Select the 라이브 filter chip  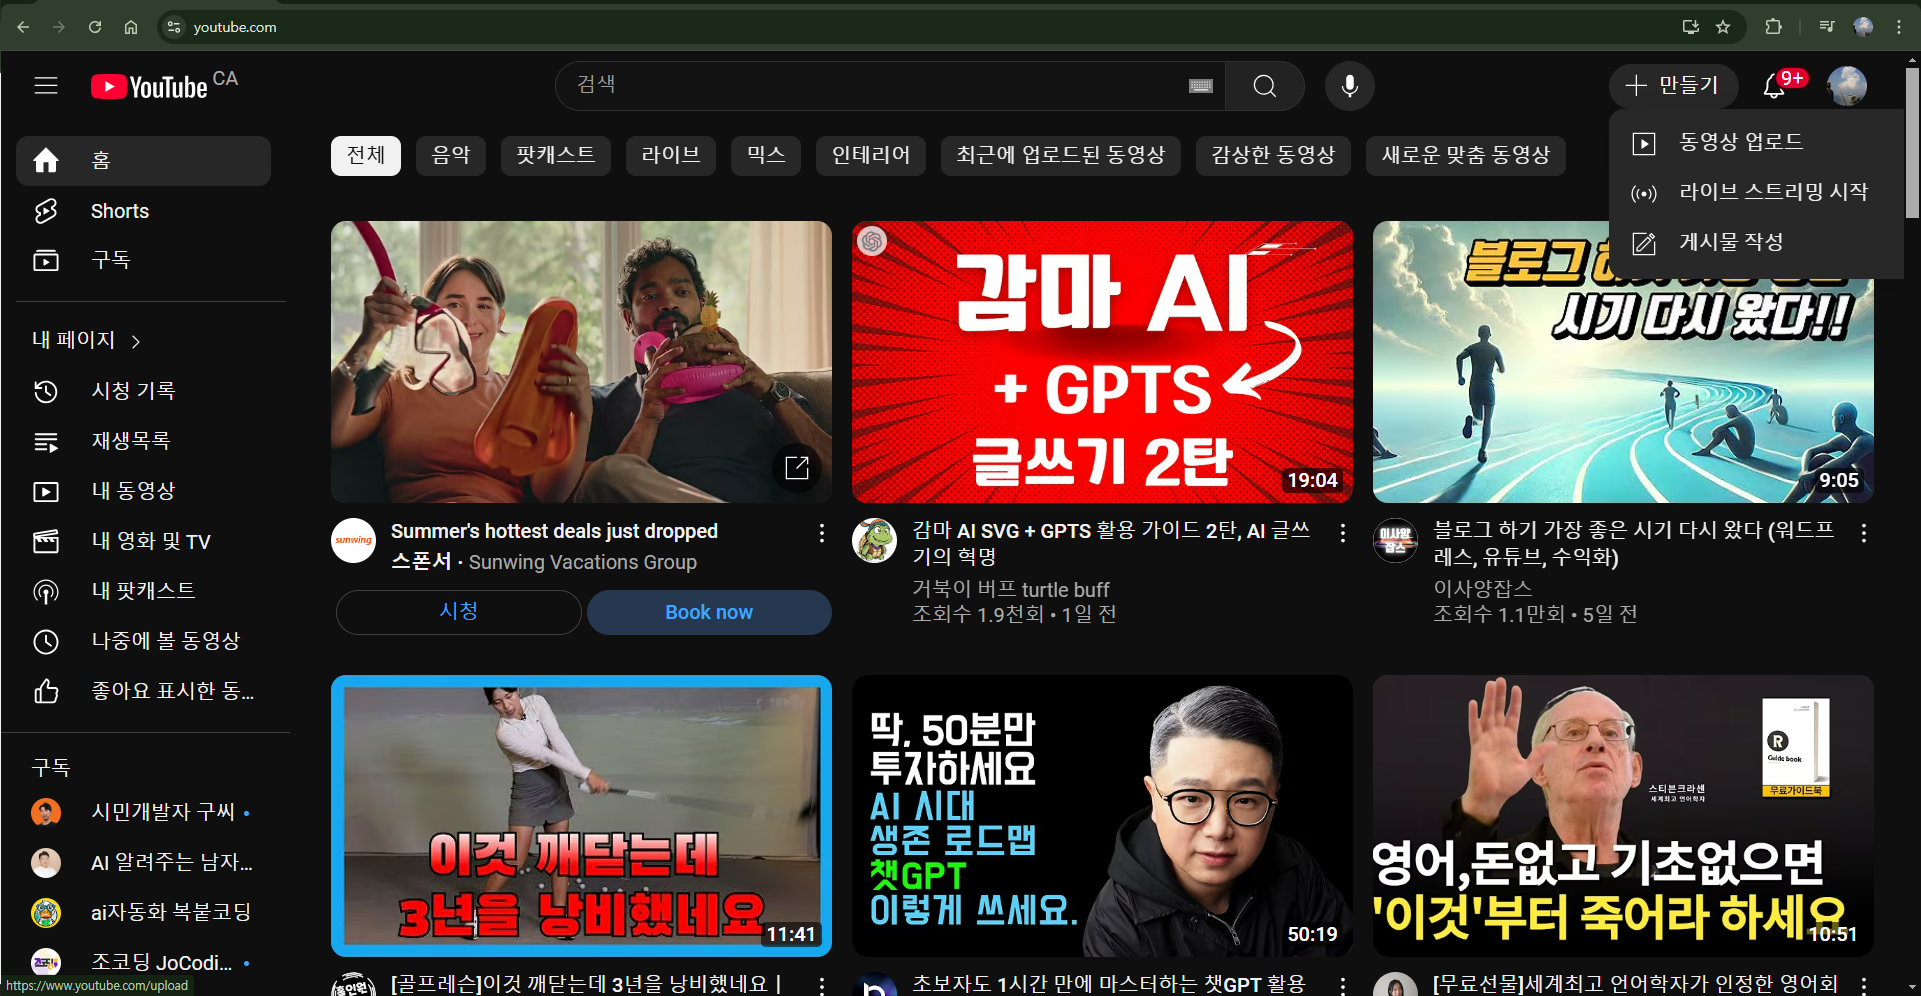coord(670,155)
